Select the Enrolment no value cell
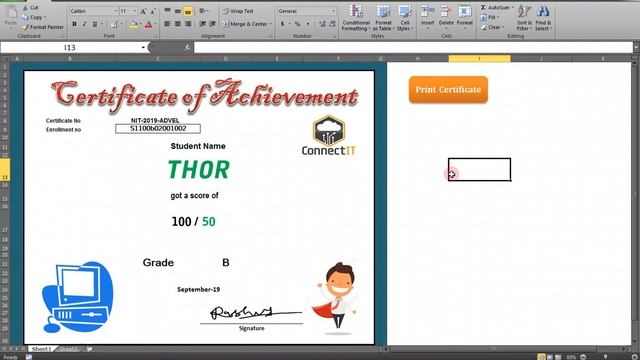640x360 pixels. 158,129
